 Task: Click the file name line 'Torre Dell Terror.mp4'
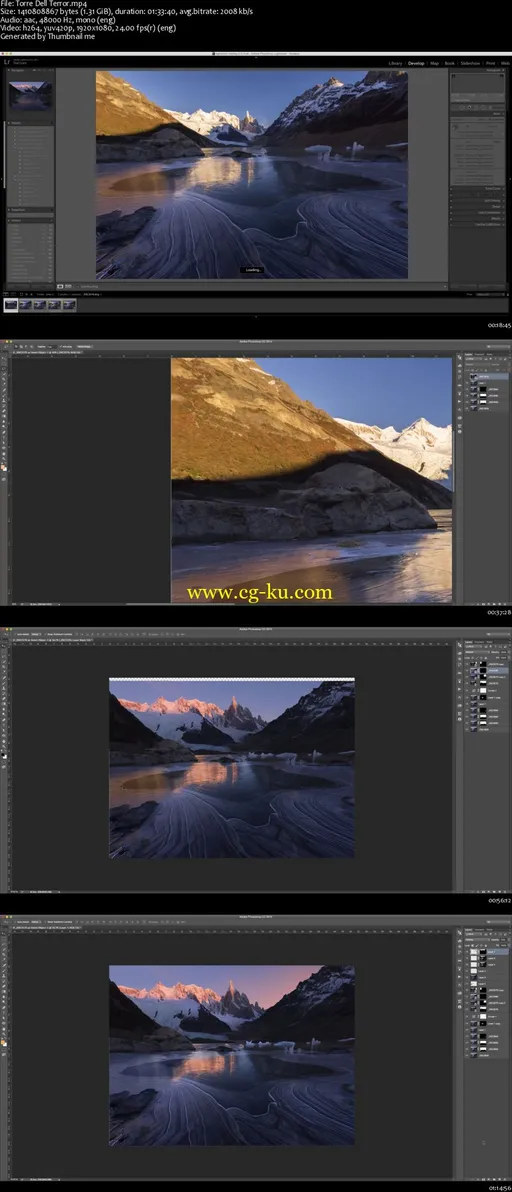(x=43, y=4)
